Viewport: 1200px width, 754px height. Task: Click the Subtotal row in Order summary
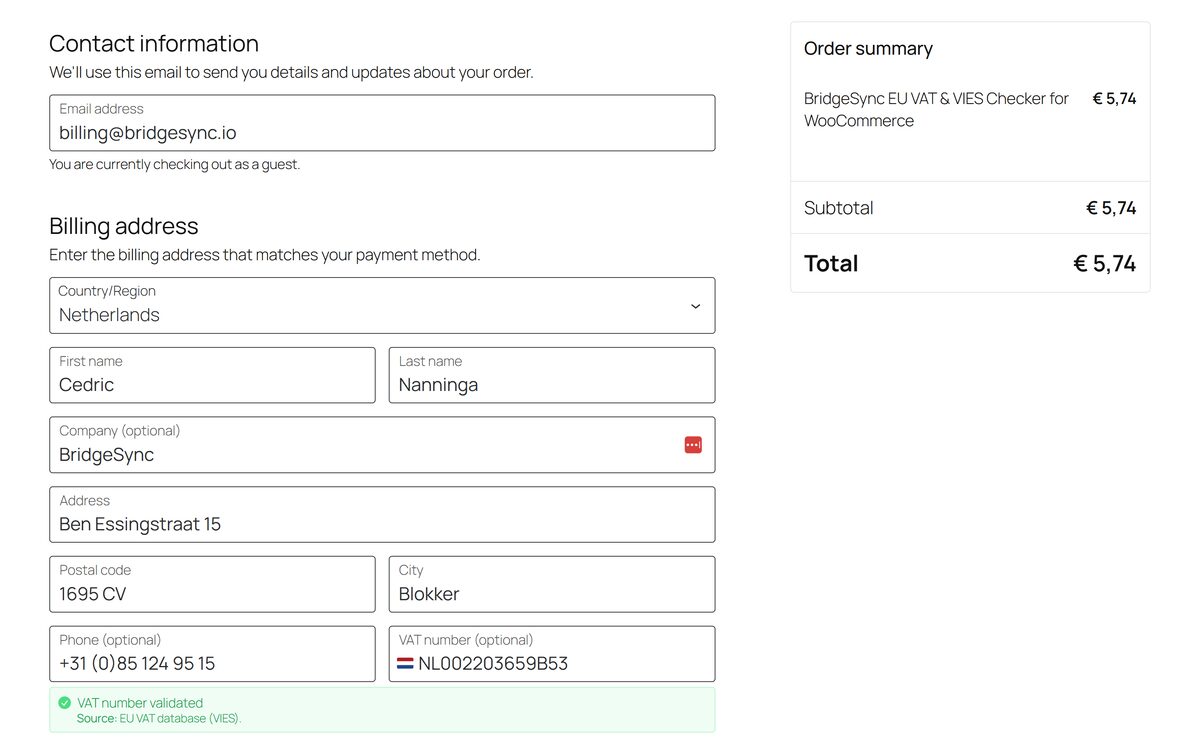(x=969, y=208)
